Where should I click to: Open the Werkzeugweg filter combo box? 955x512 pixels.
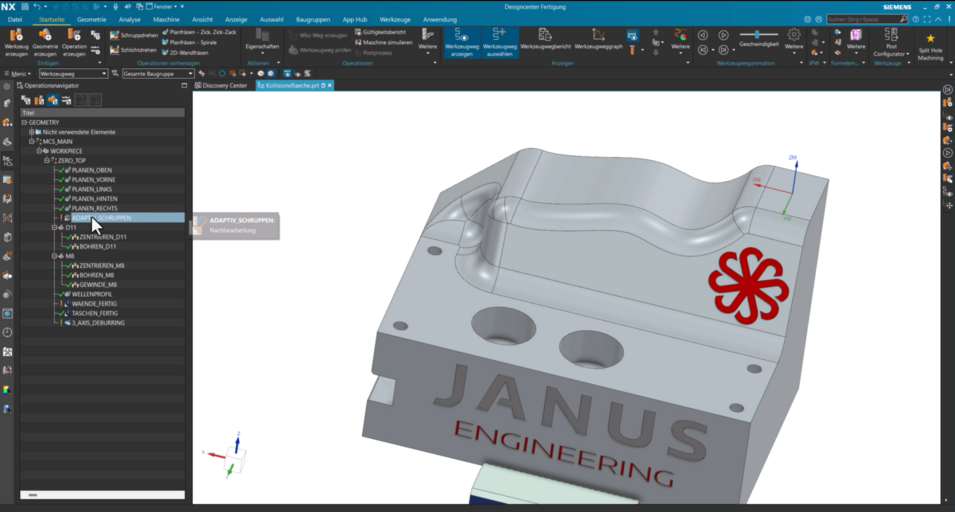point(73,74)
